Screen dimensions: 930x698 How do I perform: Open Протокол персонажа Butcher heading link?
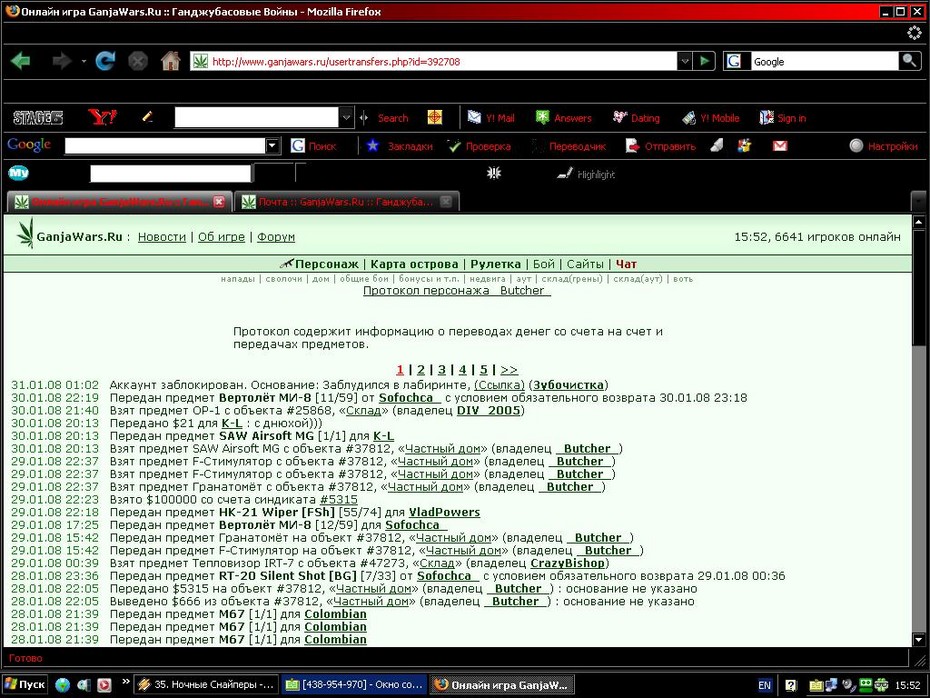(x=457, y=291)
